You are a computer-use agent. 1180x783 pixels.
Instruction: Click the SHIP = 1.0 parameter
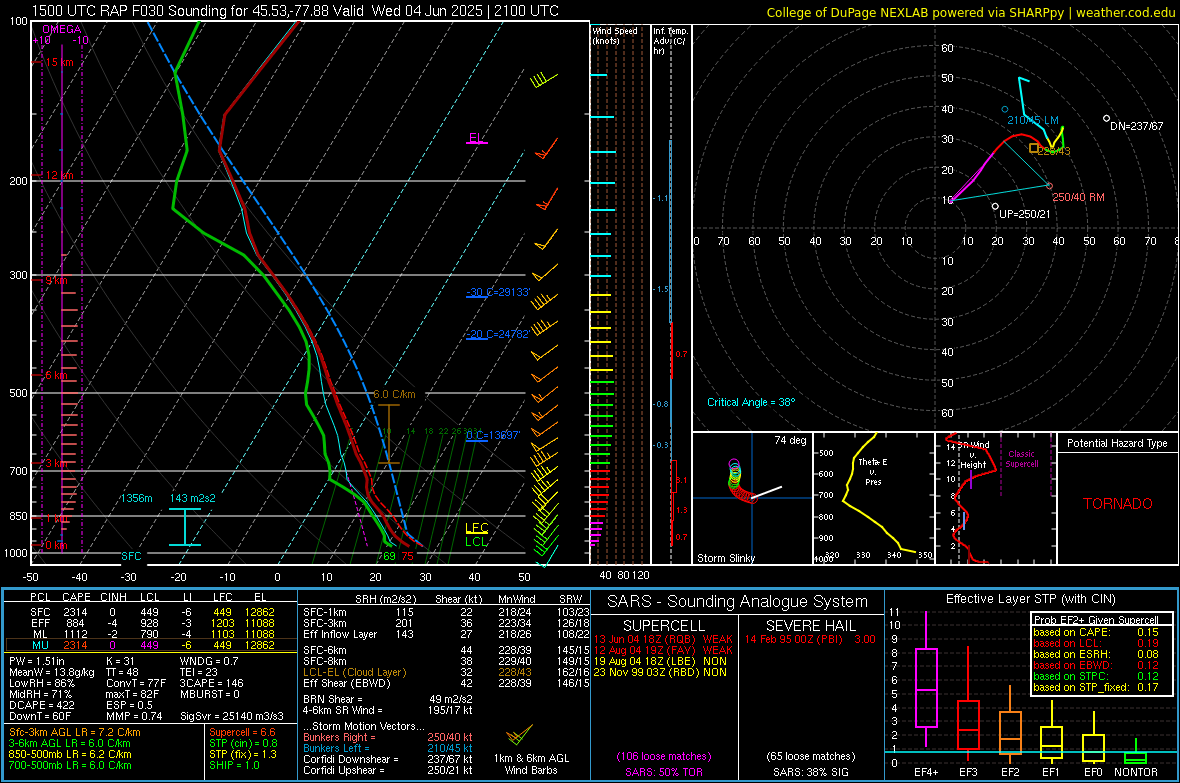click(234, 765)
